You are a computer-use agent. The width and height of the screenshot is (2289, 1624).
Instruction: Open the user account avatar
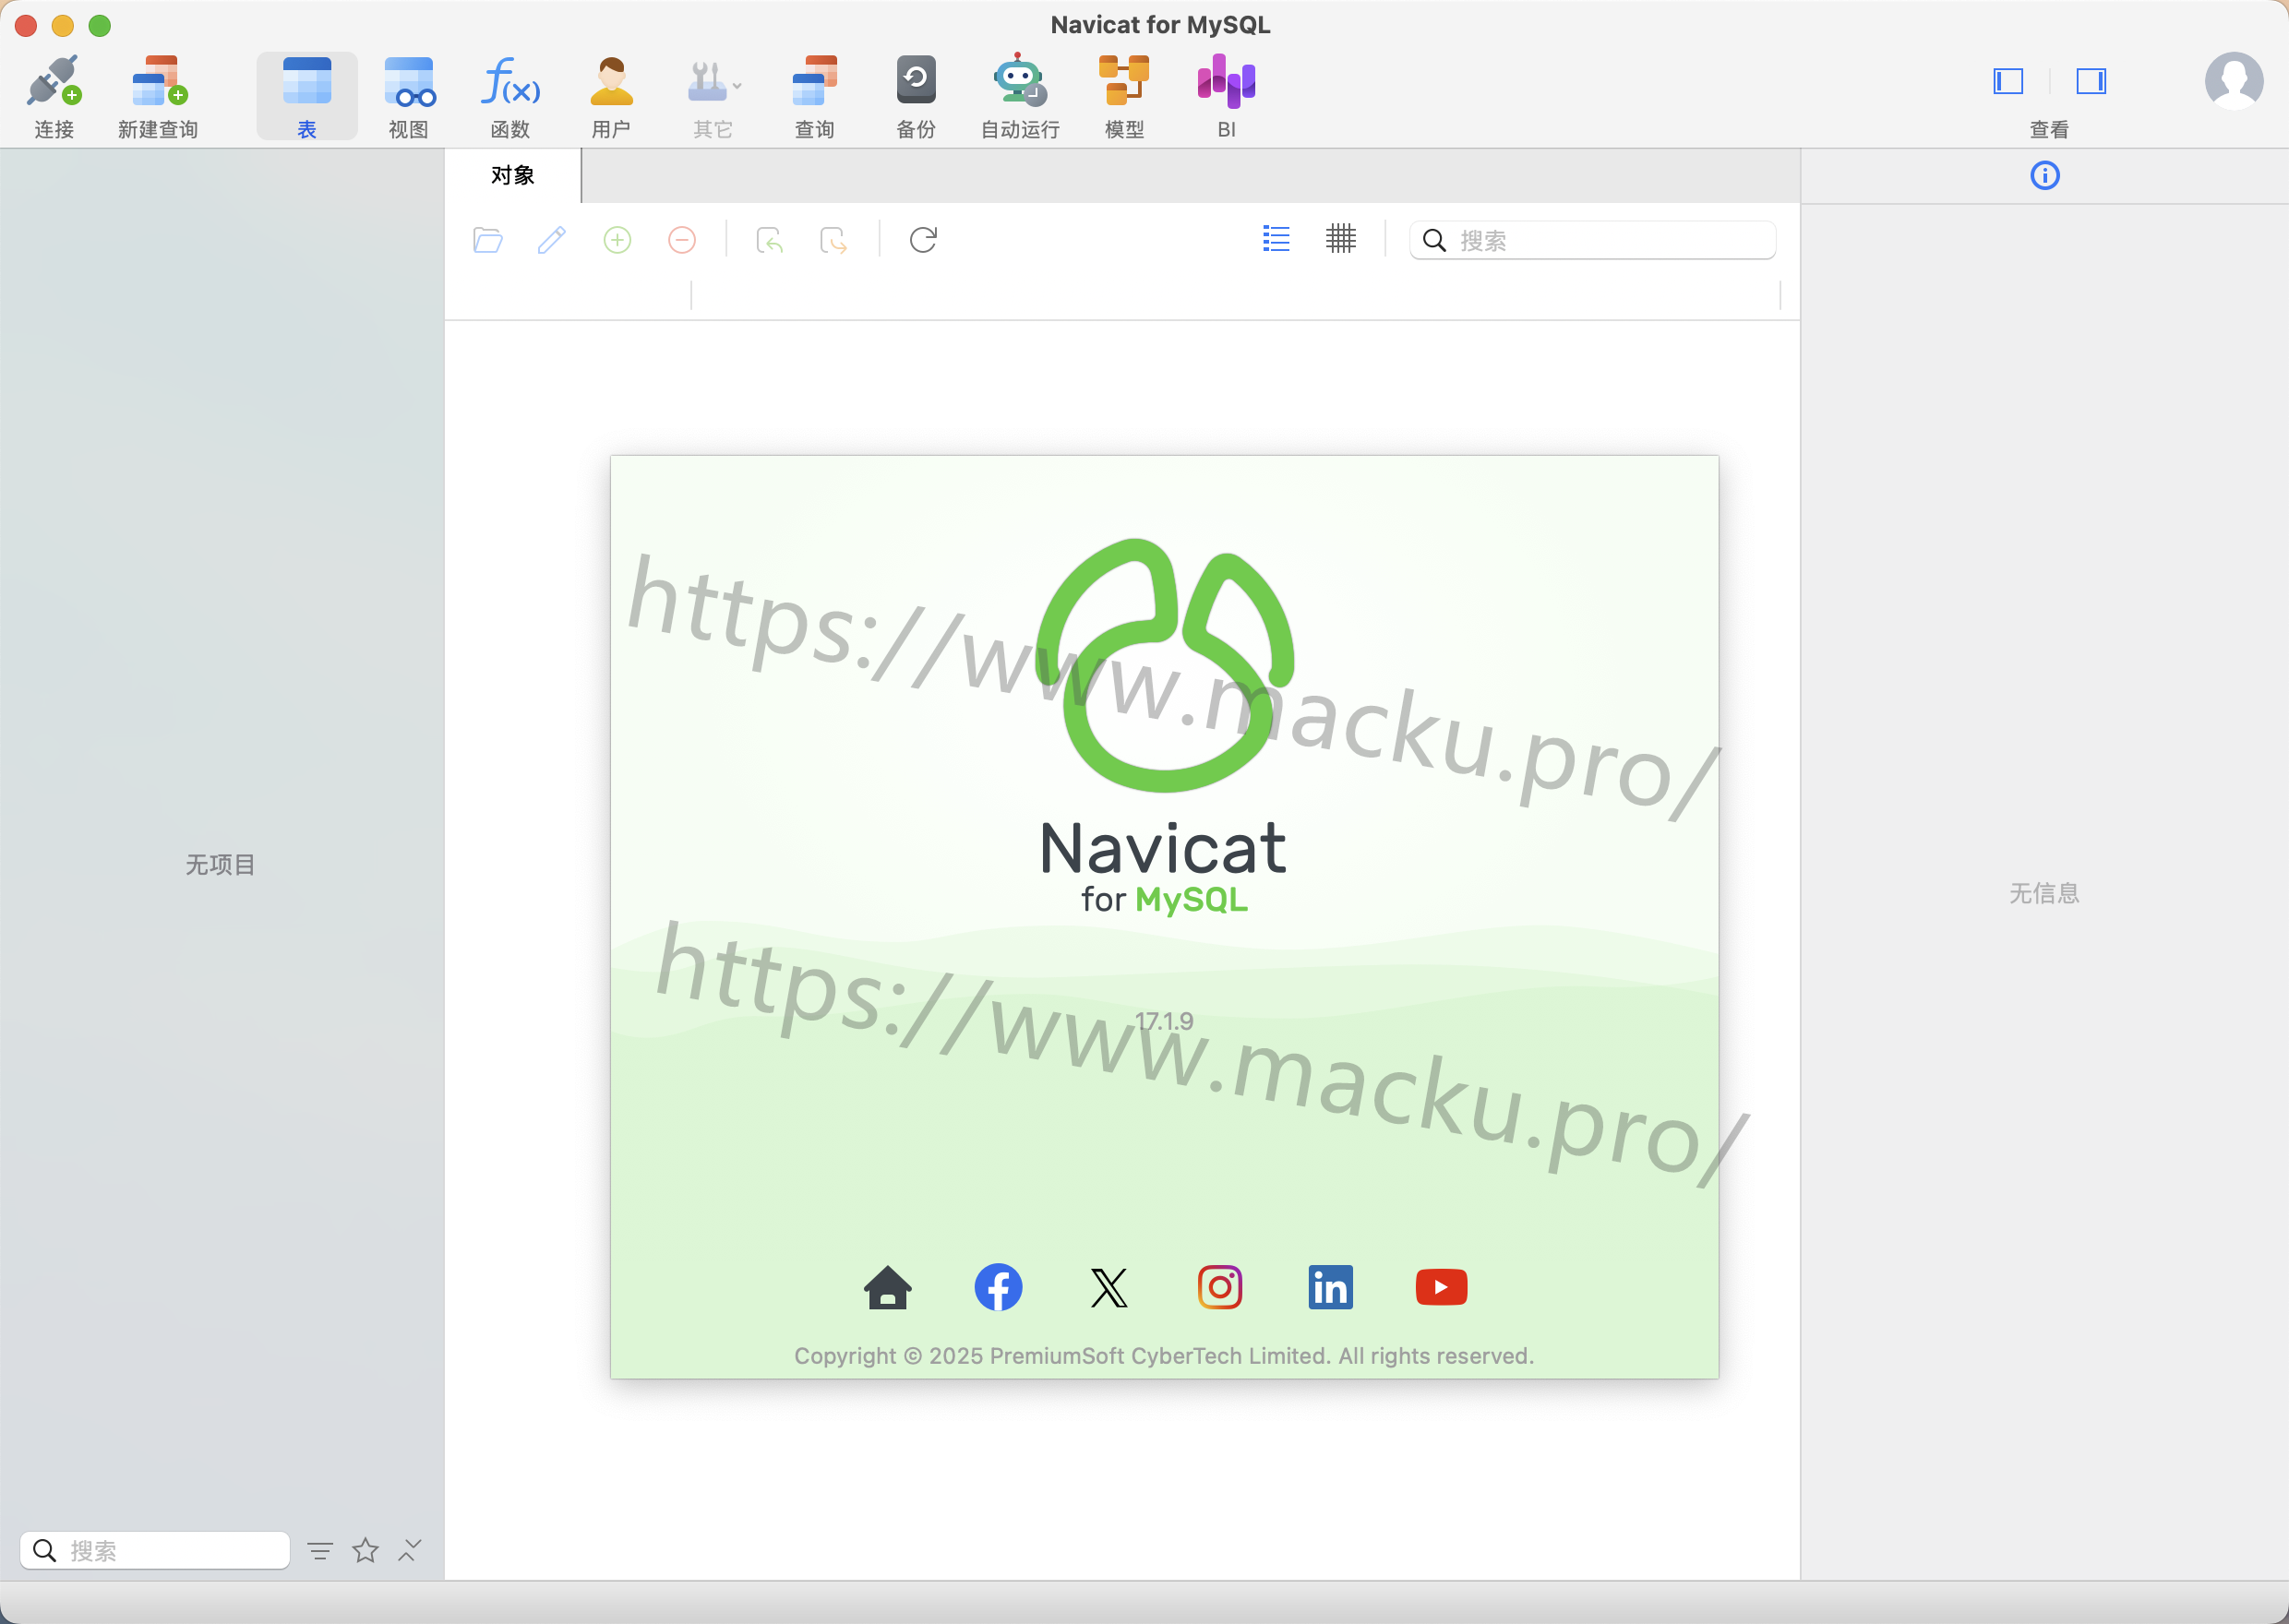point(2234,81)
